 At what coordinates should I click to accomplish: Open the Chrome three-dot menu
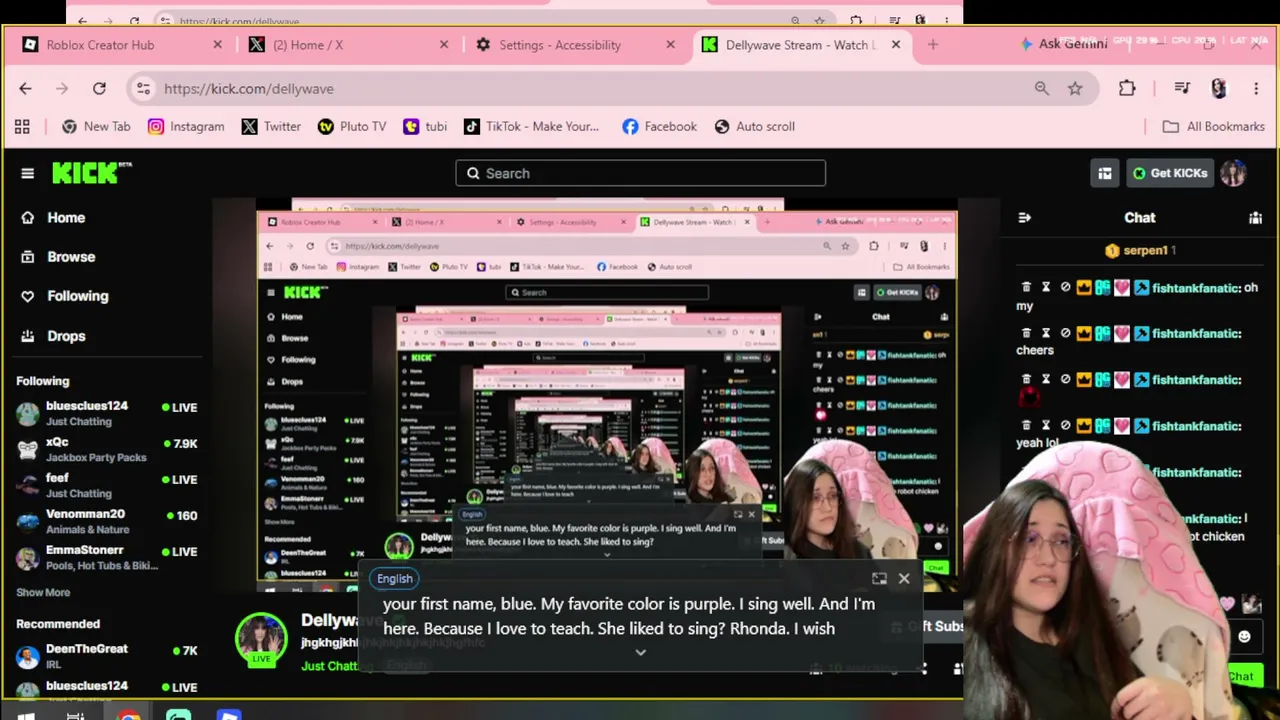click(x=1256, y=88)
